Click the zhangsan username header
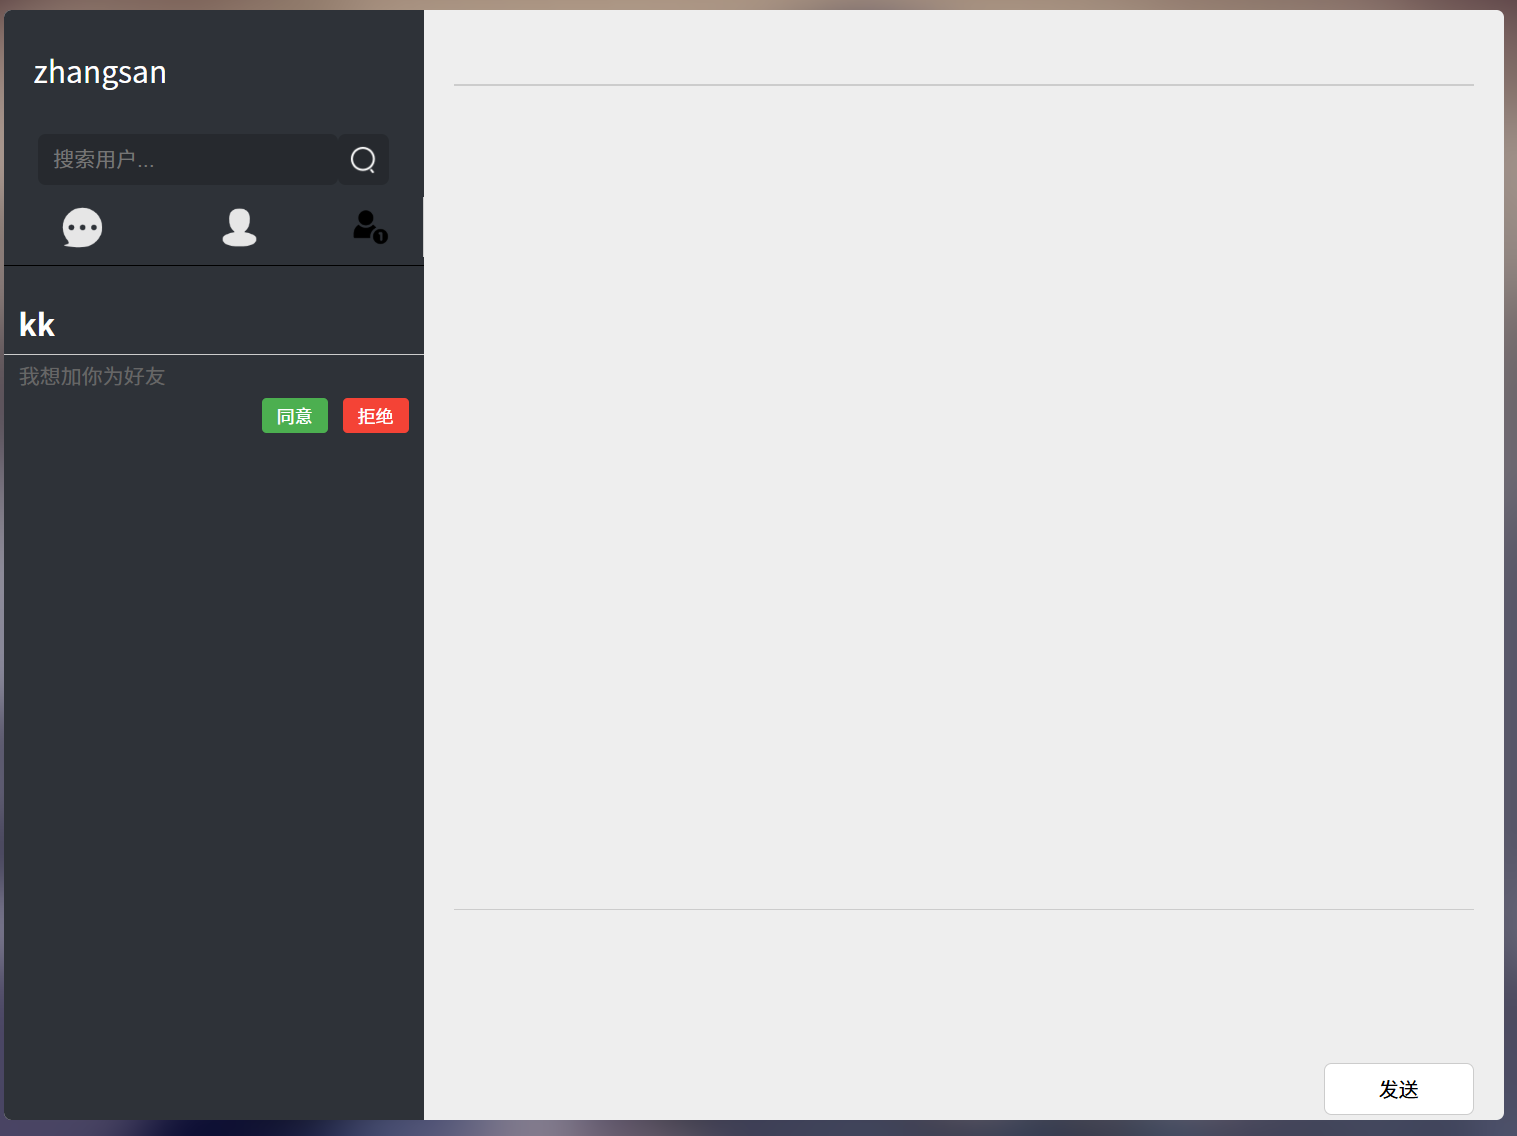This screenshot has height=1136, width=1517. (x=100, y=72)
